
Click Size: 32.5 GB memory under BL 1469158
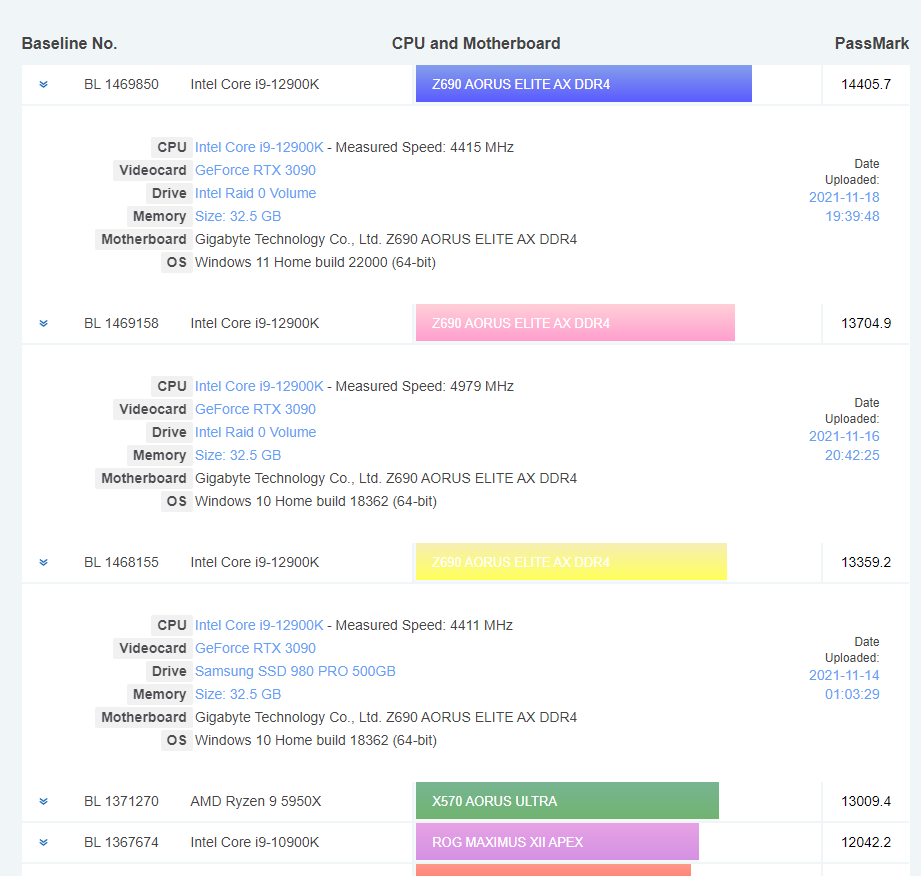coord(238,455)
